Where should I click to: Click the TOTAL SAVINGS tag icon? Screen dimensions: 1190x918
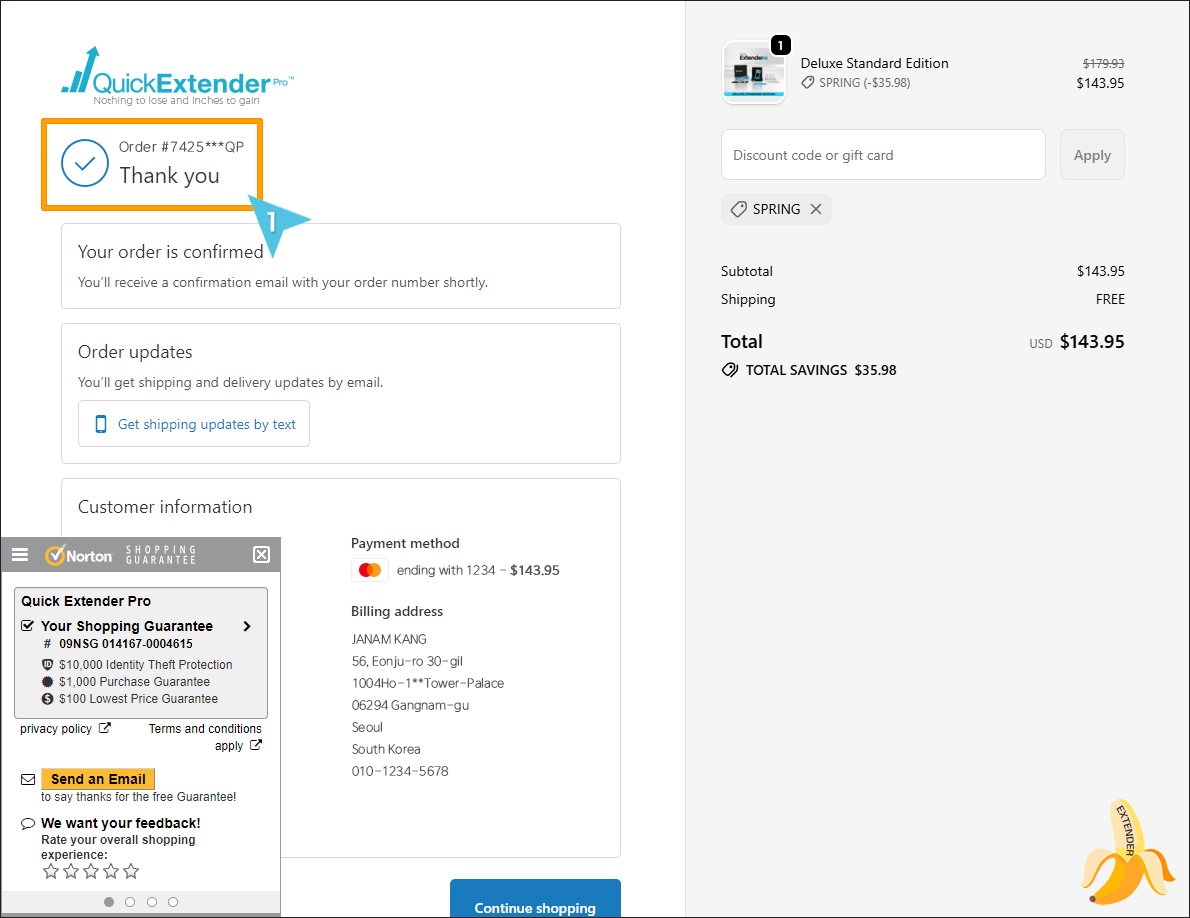tap(730, 370)
